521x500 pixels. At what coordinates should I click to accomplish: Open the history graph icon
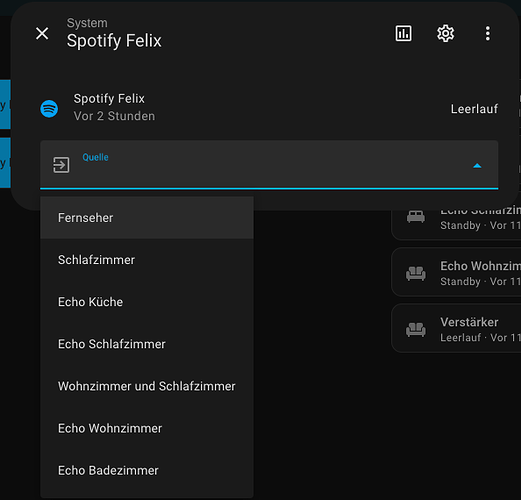coord(403,33)
